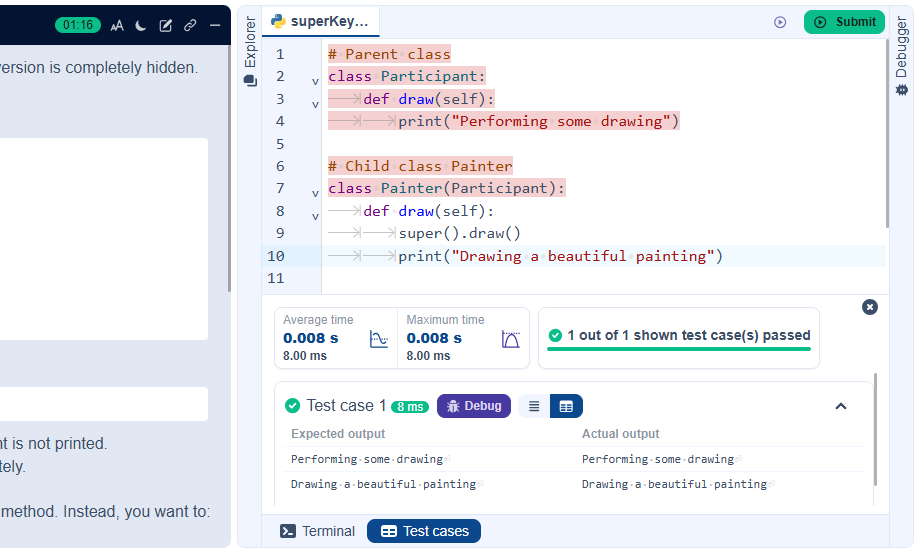Screen dimensions: 920x551
Task: Click the maximum time graph icon
Action: click(x=510, y=339)
